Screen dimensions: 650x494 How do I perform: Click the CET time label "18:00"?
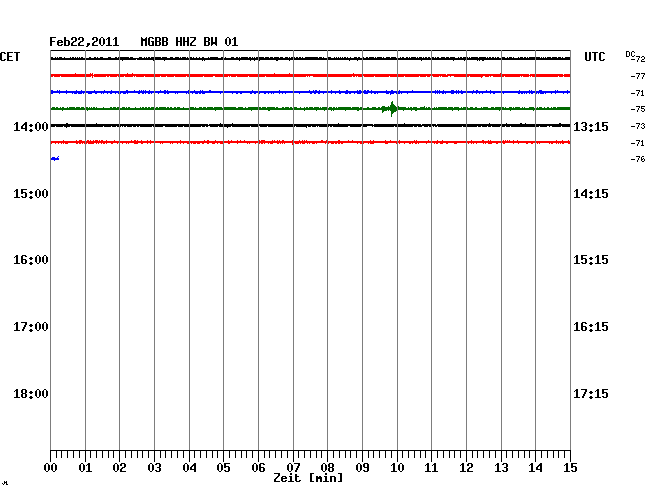[31, 394]
